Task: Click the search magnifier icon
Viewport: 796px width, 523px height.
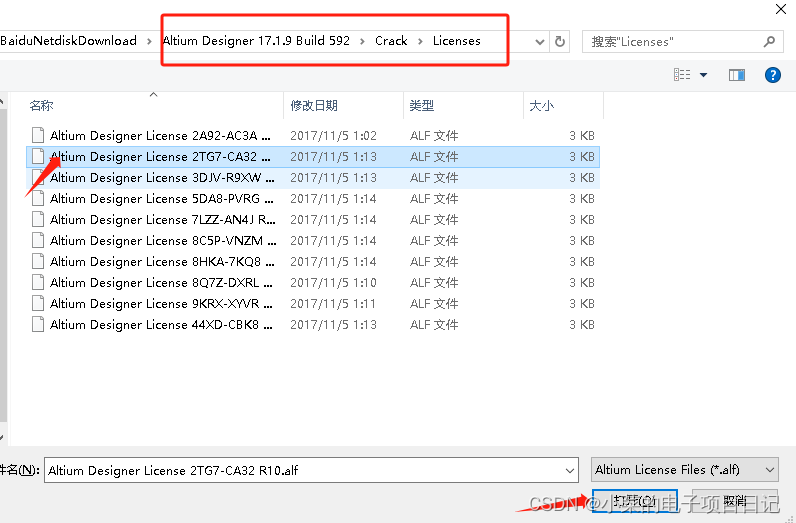Action: [769, 42]
